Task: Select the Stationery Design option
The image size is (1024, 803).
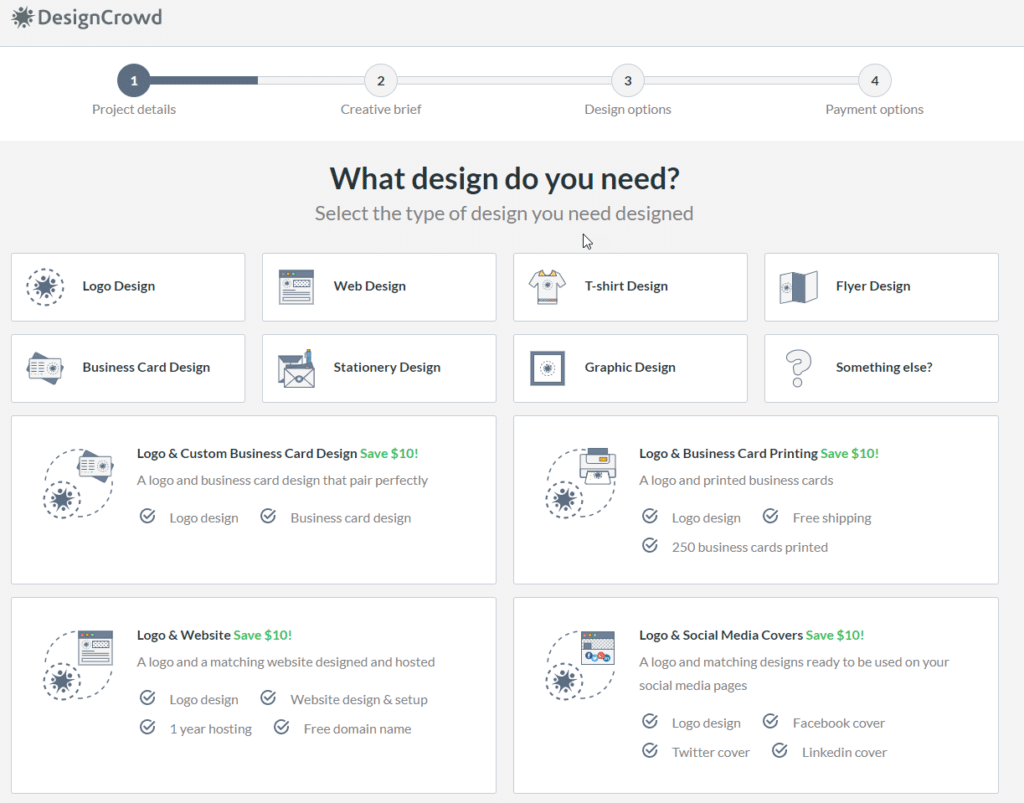Action: [379, 368]
